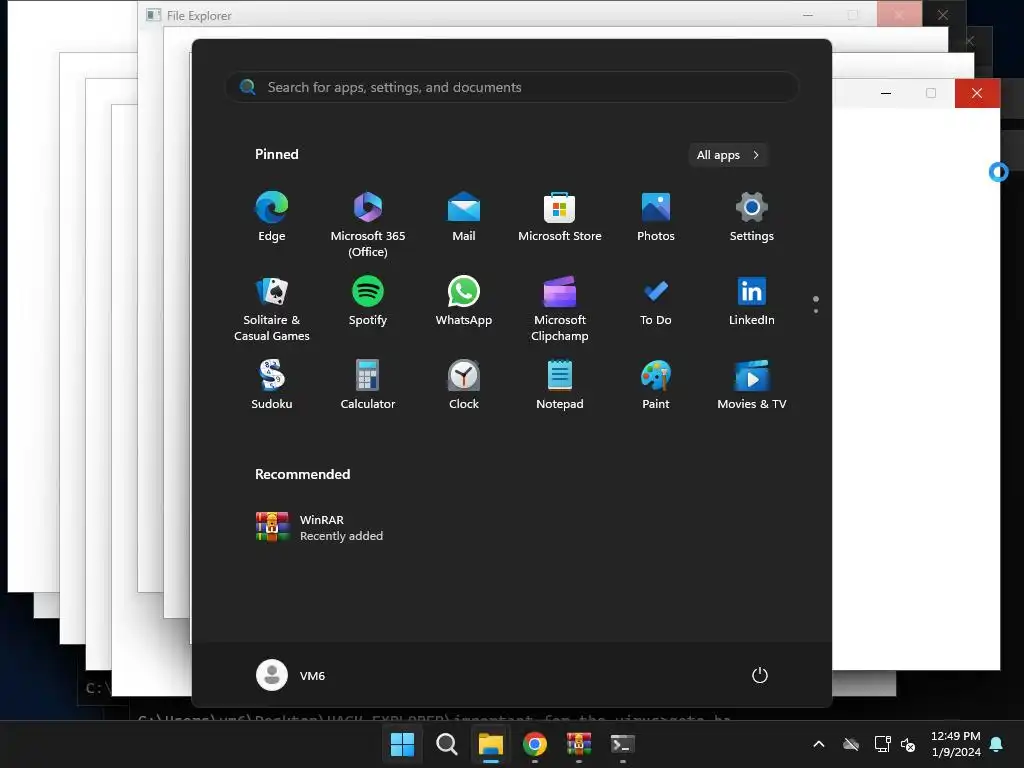Open Microsoft Clipchamp
Screen dimensions: 1024x768
point(560,309)
